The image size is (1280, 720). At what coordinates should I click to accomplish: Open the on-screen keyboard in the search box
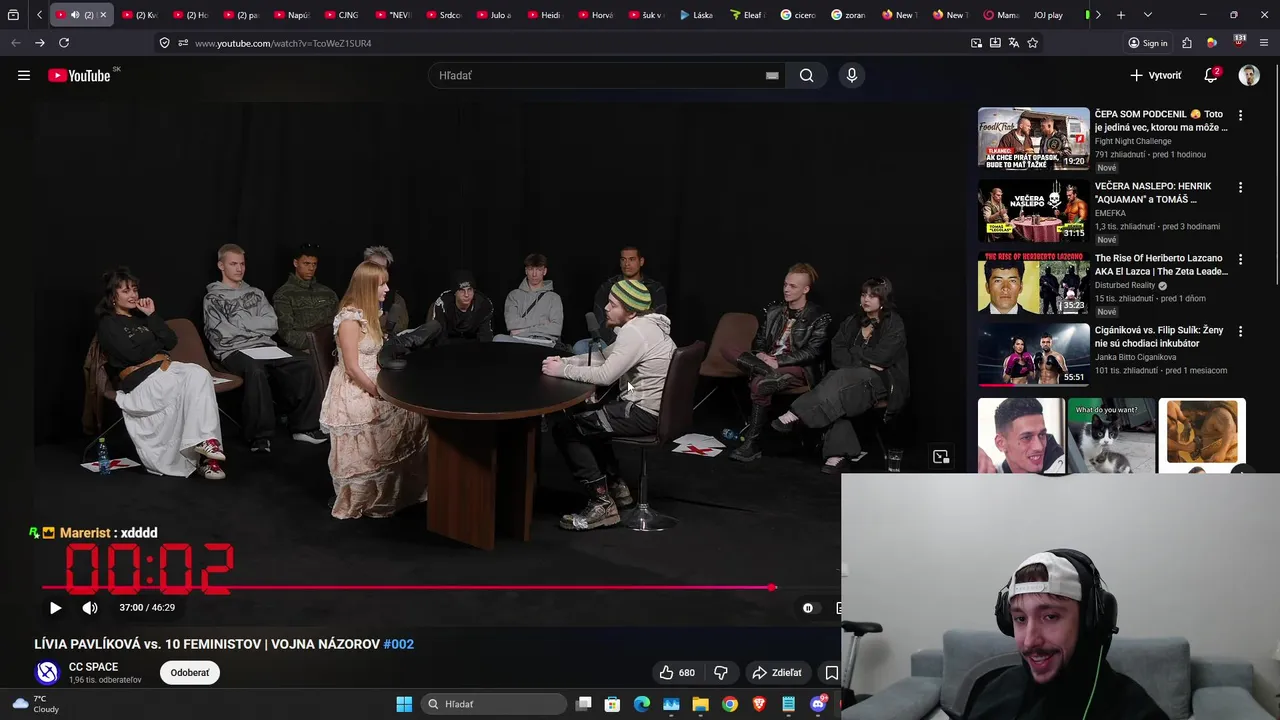click(x=772, y=75)
